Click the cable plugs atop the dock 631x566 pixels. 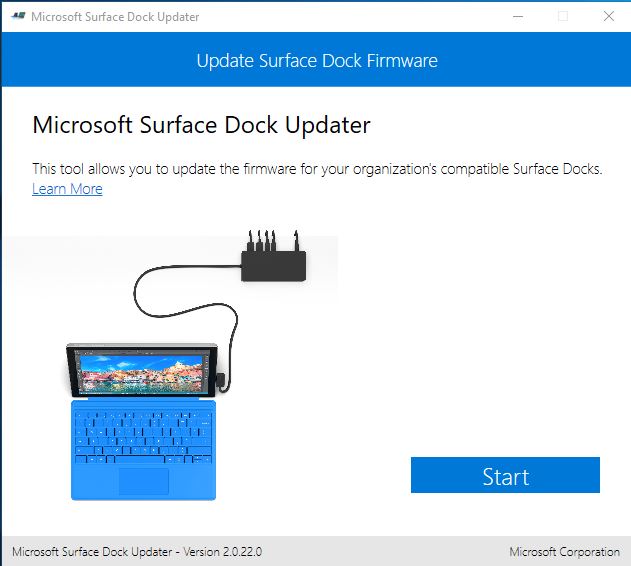[x=273, y=241]
